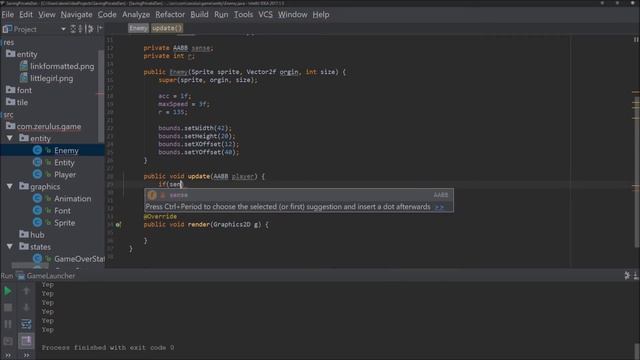Select littlegirl.png file
The height and width of the screenshot is (360, 640).
coord(51,78)
